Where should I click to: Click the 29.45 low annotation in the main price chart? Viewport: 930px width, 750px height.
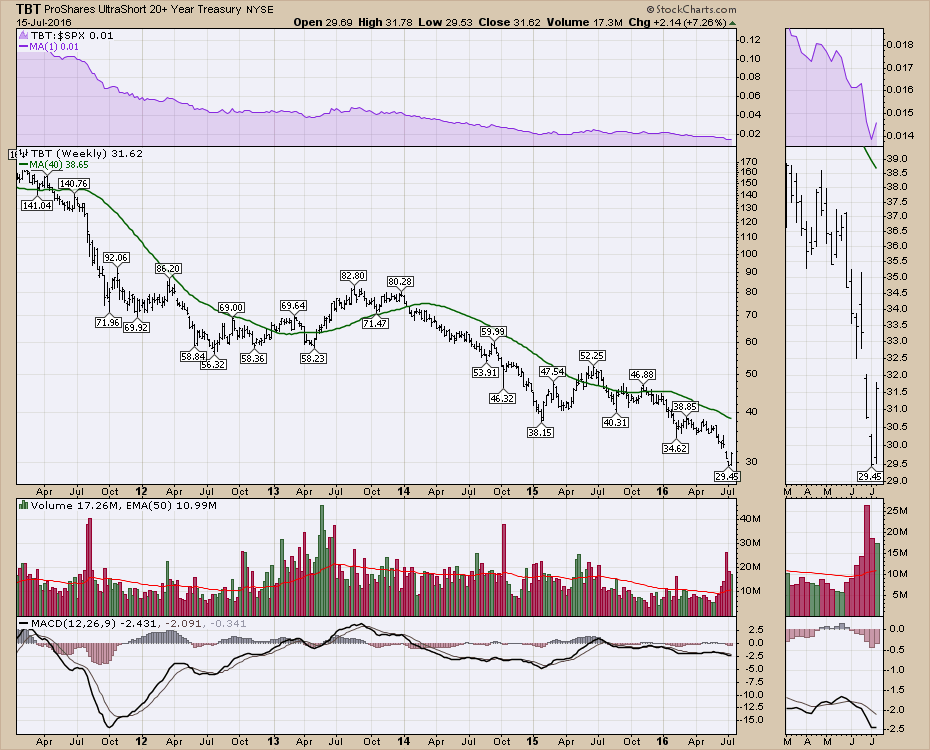(x=727, y=476)
